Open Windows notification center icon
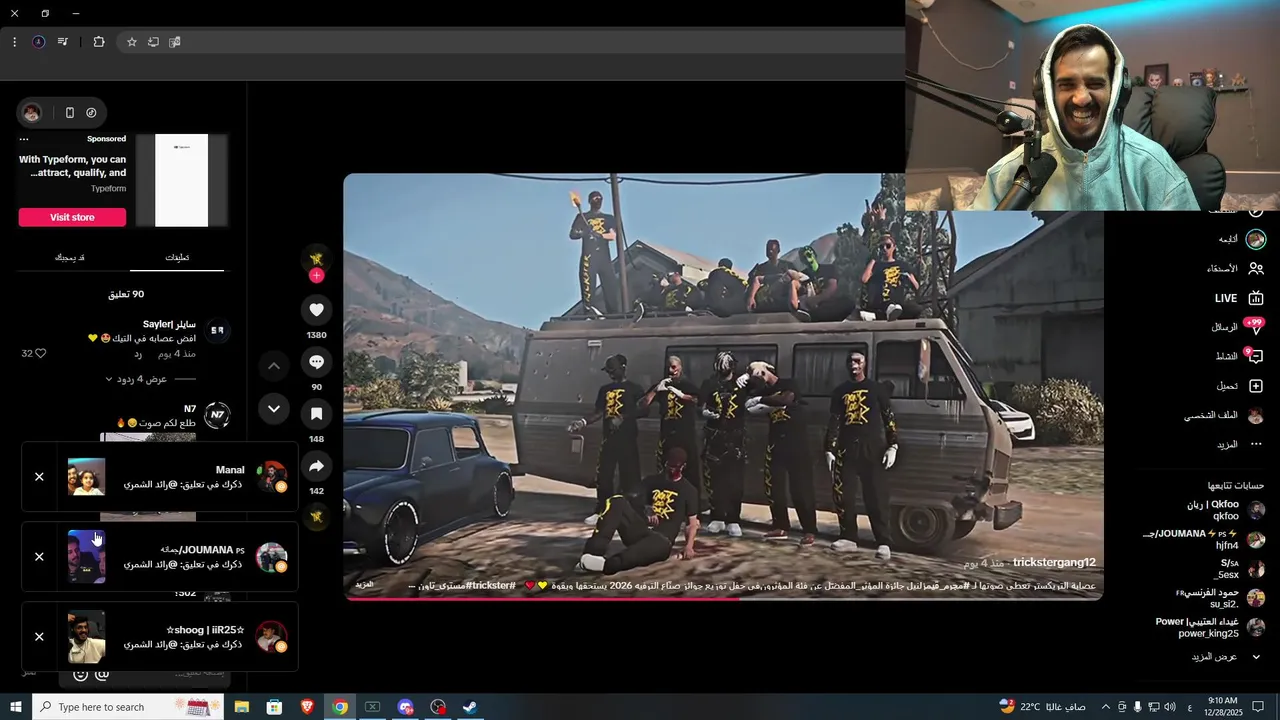1280x720 pixels. [1259, 707]
